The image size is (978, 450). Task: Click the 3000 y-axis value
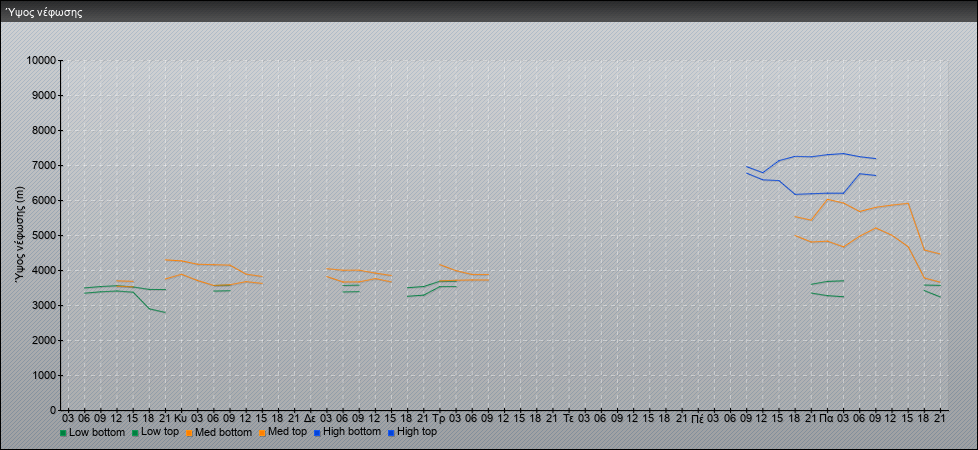(43, 305)
